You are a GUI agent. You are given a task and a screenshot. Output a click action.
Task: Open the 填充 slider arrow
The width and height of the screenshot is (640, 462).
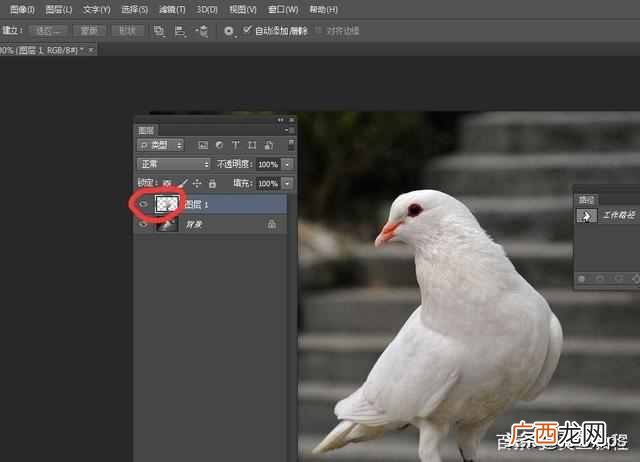(x=287, y=184)
